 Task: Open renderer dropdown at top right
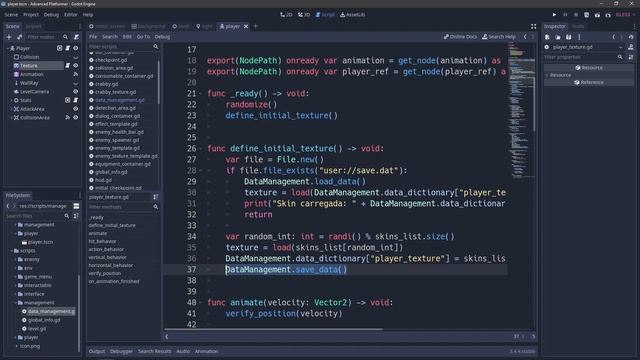626,15
